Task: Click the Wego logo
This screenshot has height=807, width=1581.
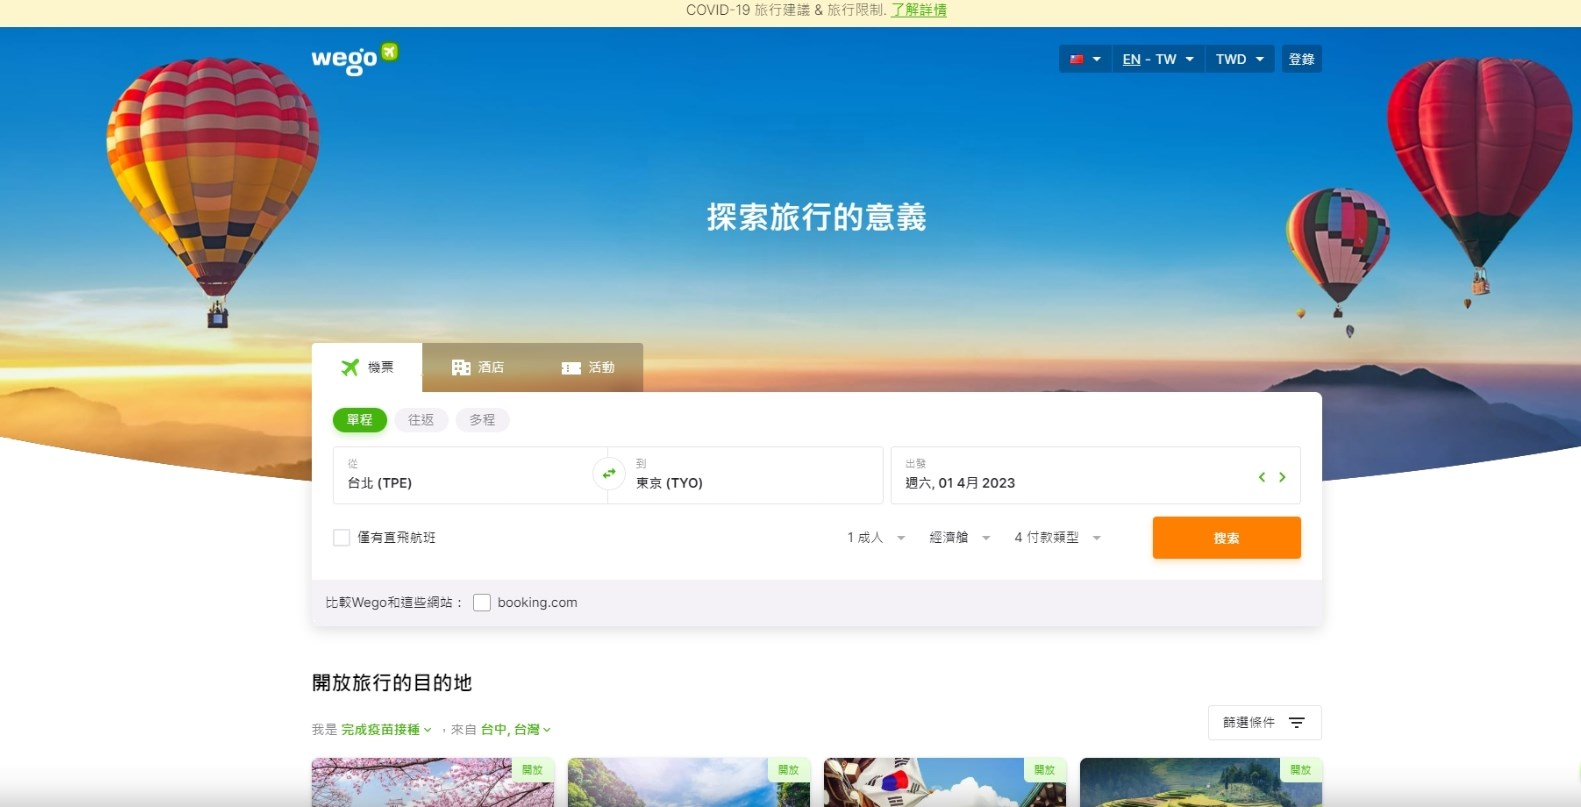Action: pos(354,58)
